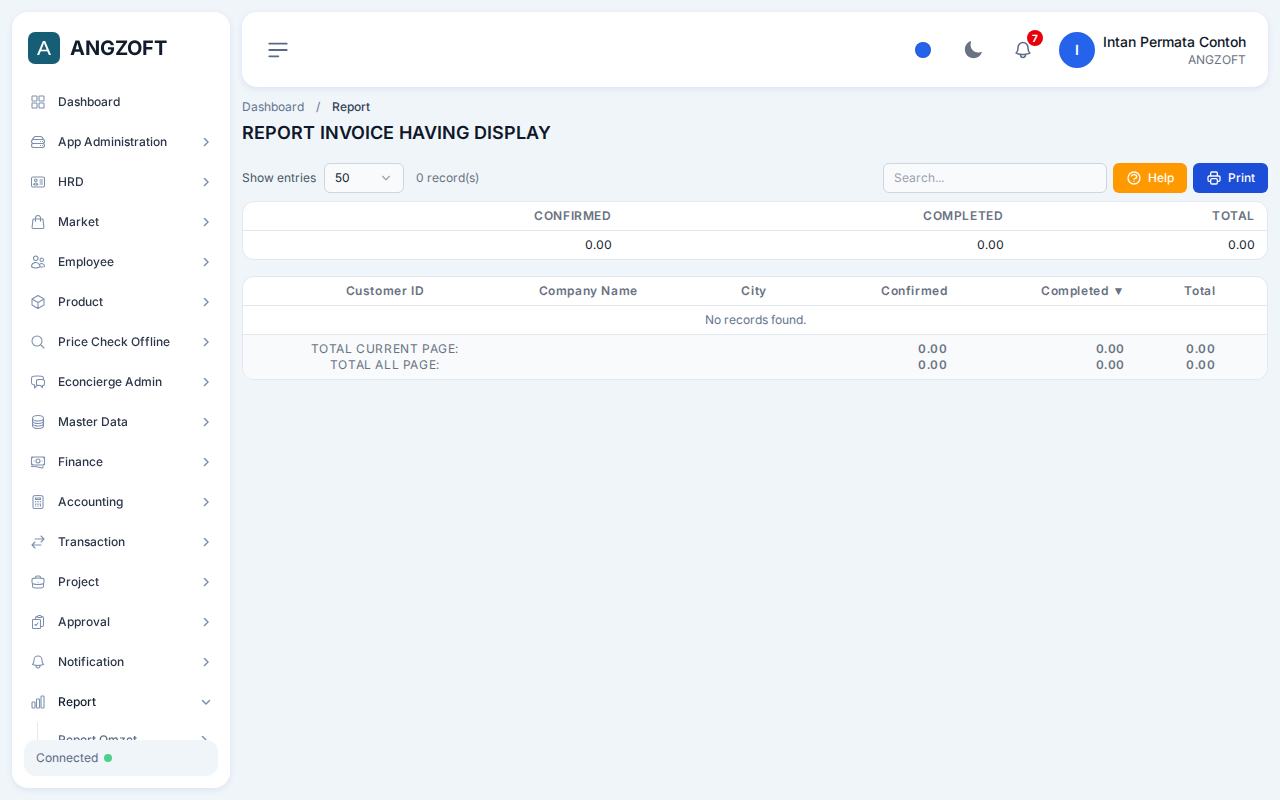Click the orange Help button

click(x=1150, y=178)
